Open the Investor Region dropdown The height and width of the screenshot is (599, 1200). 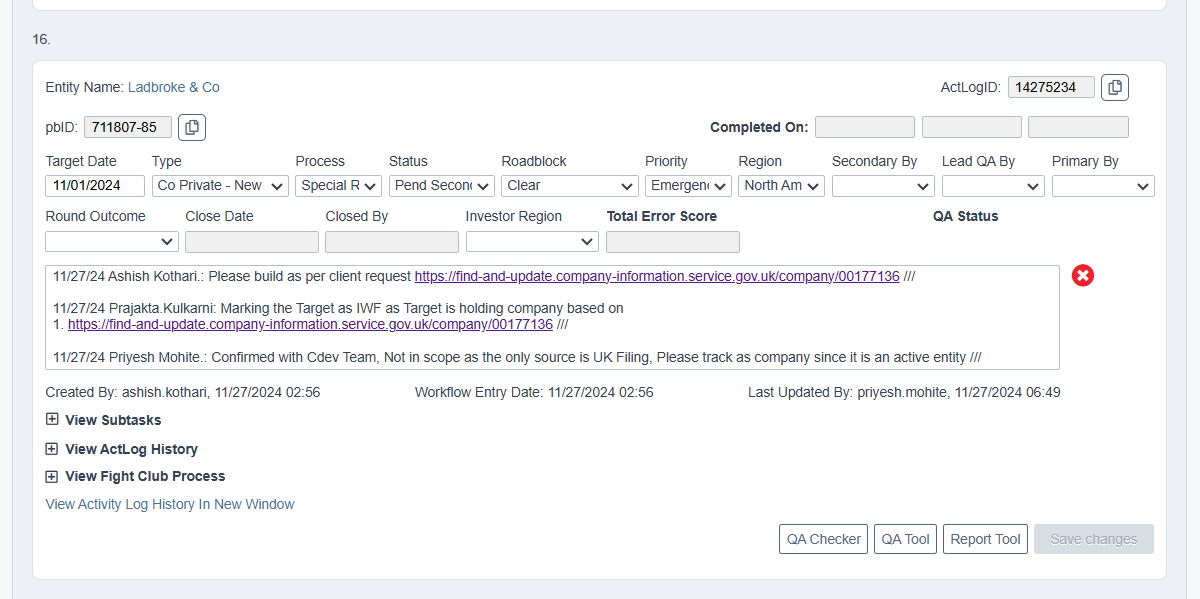532,241
